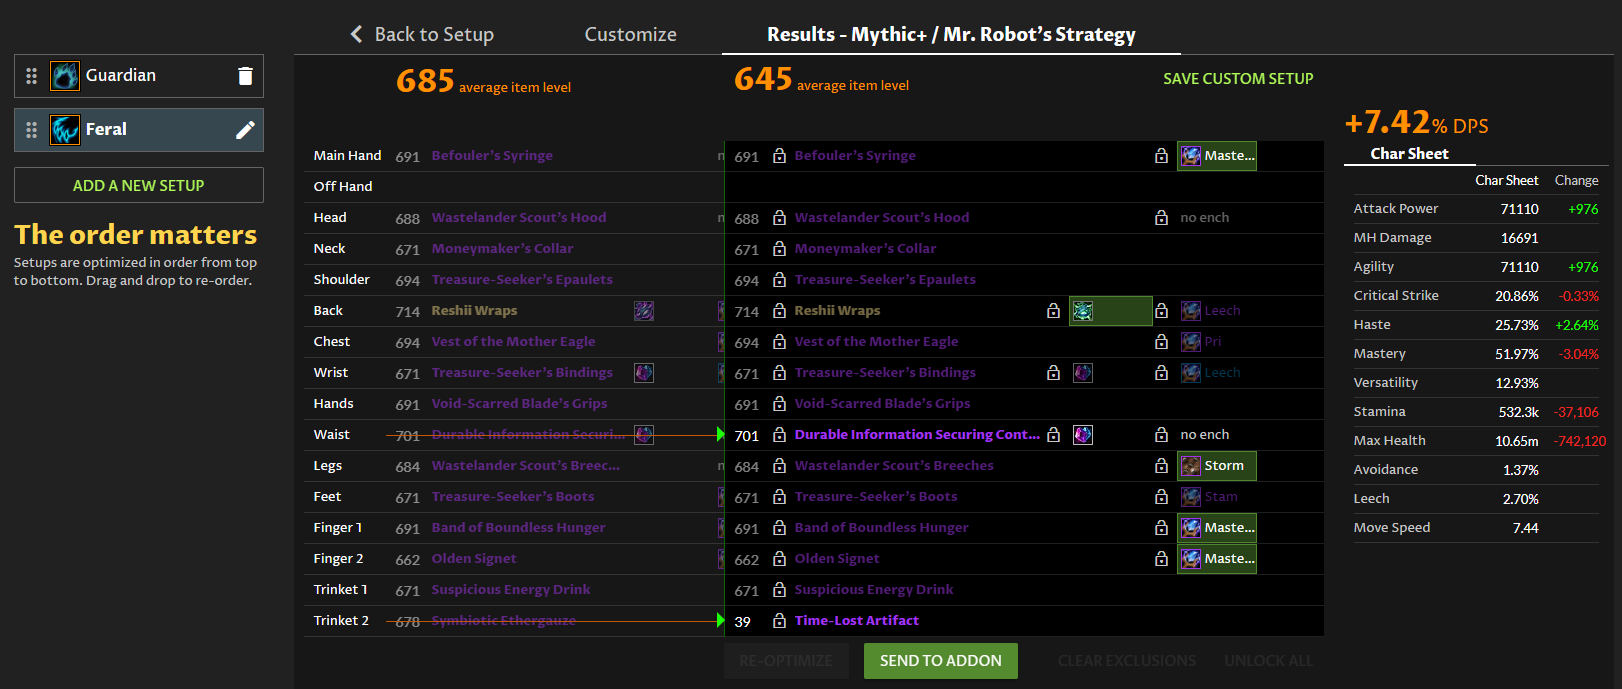Click the SAVE CUSTOM SETUP link
This screenshot has width=1622, height=689.
click(x=1238, y=79)
